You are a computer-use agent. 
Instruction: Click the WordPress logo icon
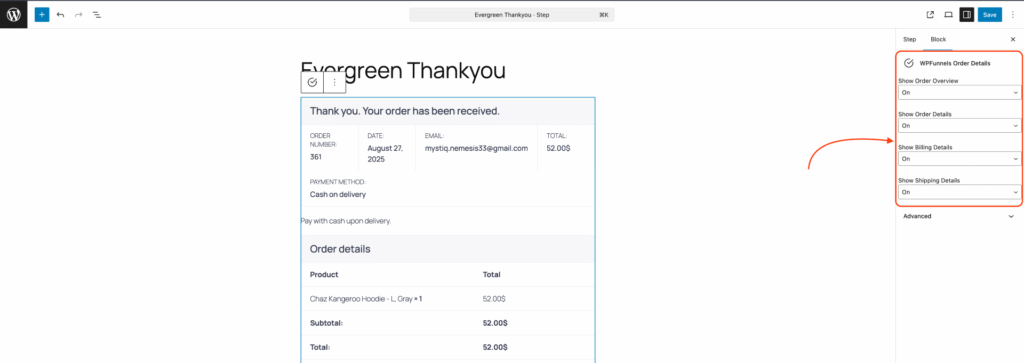pos(14,14)
